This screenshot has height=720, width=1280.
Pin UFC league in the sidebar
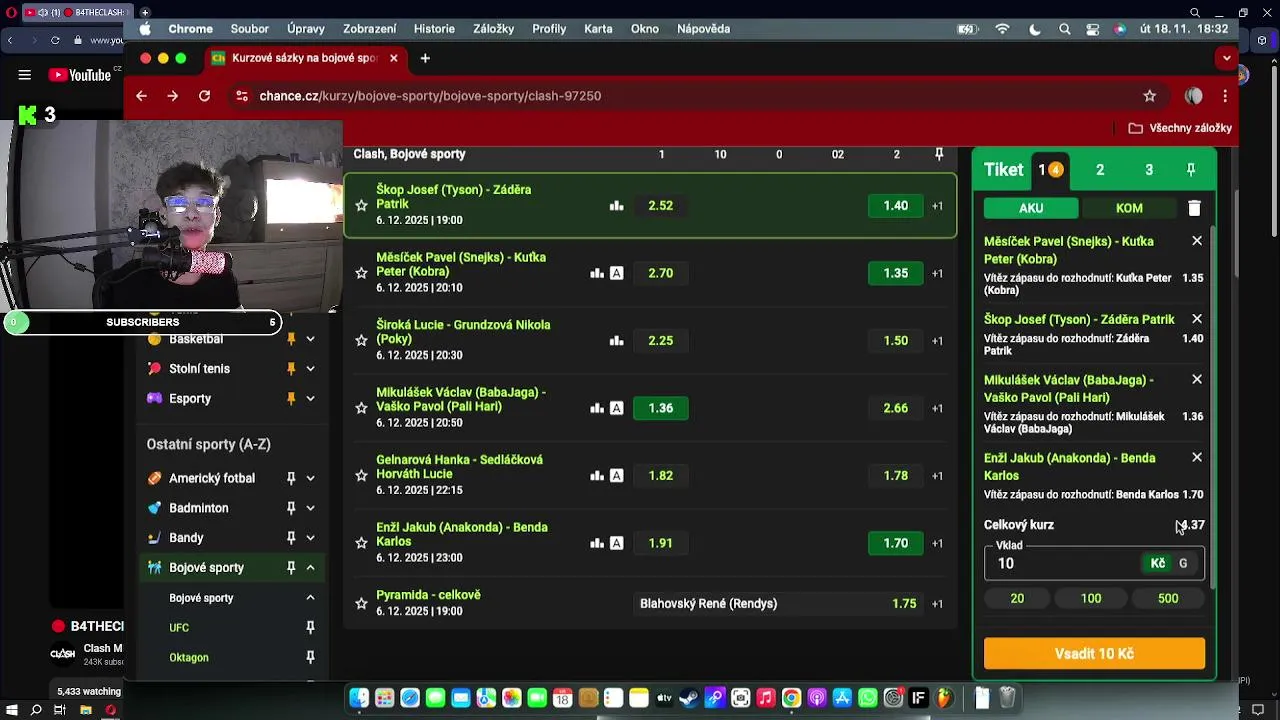click(310, 628)
